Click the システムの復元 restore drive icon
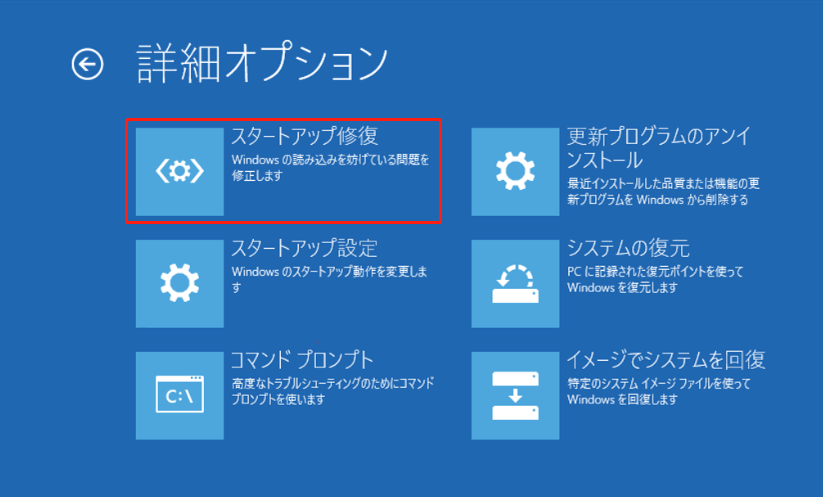Image resolution: width=823 pixels, height=497 pixels. click(515, 283)
